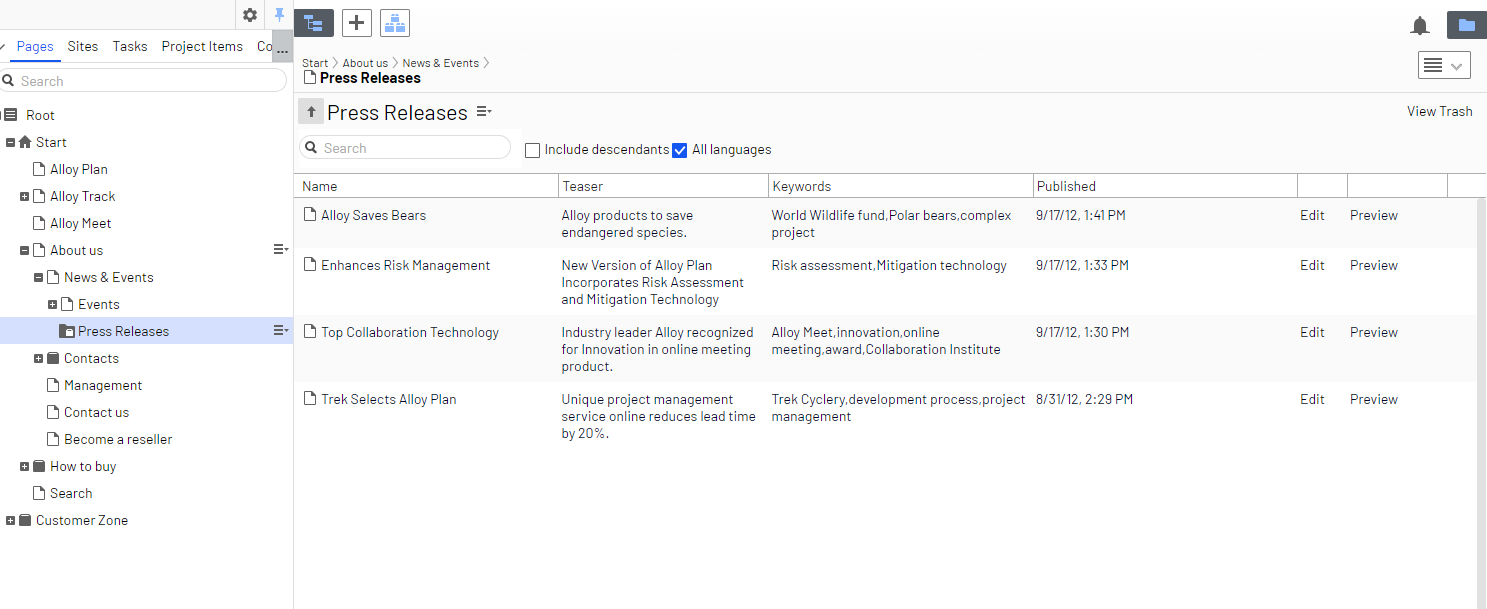Click the Start home icon in tree
Viewport: 1487px width, 609px height.
(x=25, y=142)
